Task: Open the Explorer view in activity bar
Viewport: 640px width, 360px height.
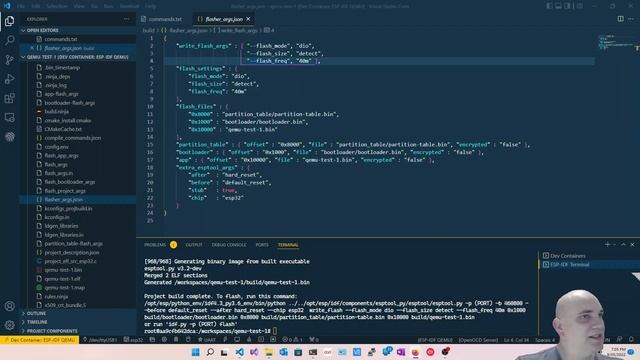Action: pos(9,21)
